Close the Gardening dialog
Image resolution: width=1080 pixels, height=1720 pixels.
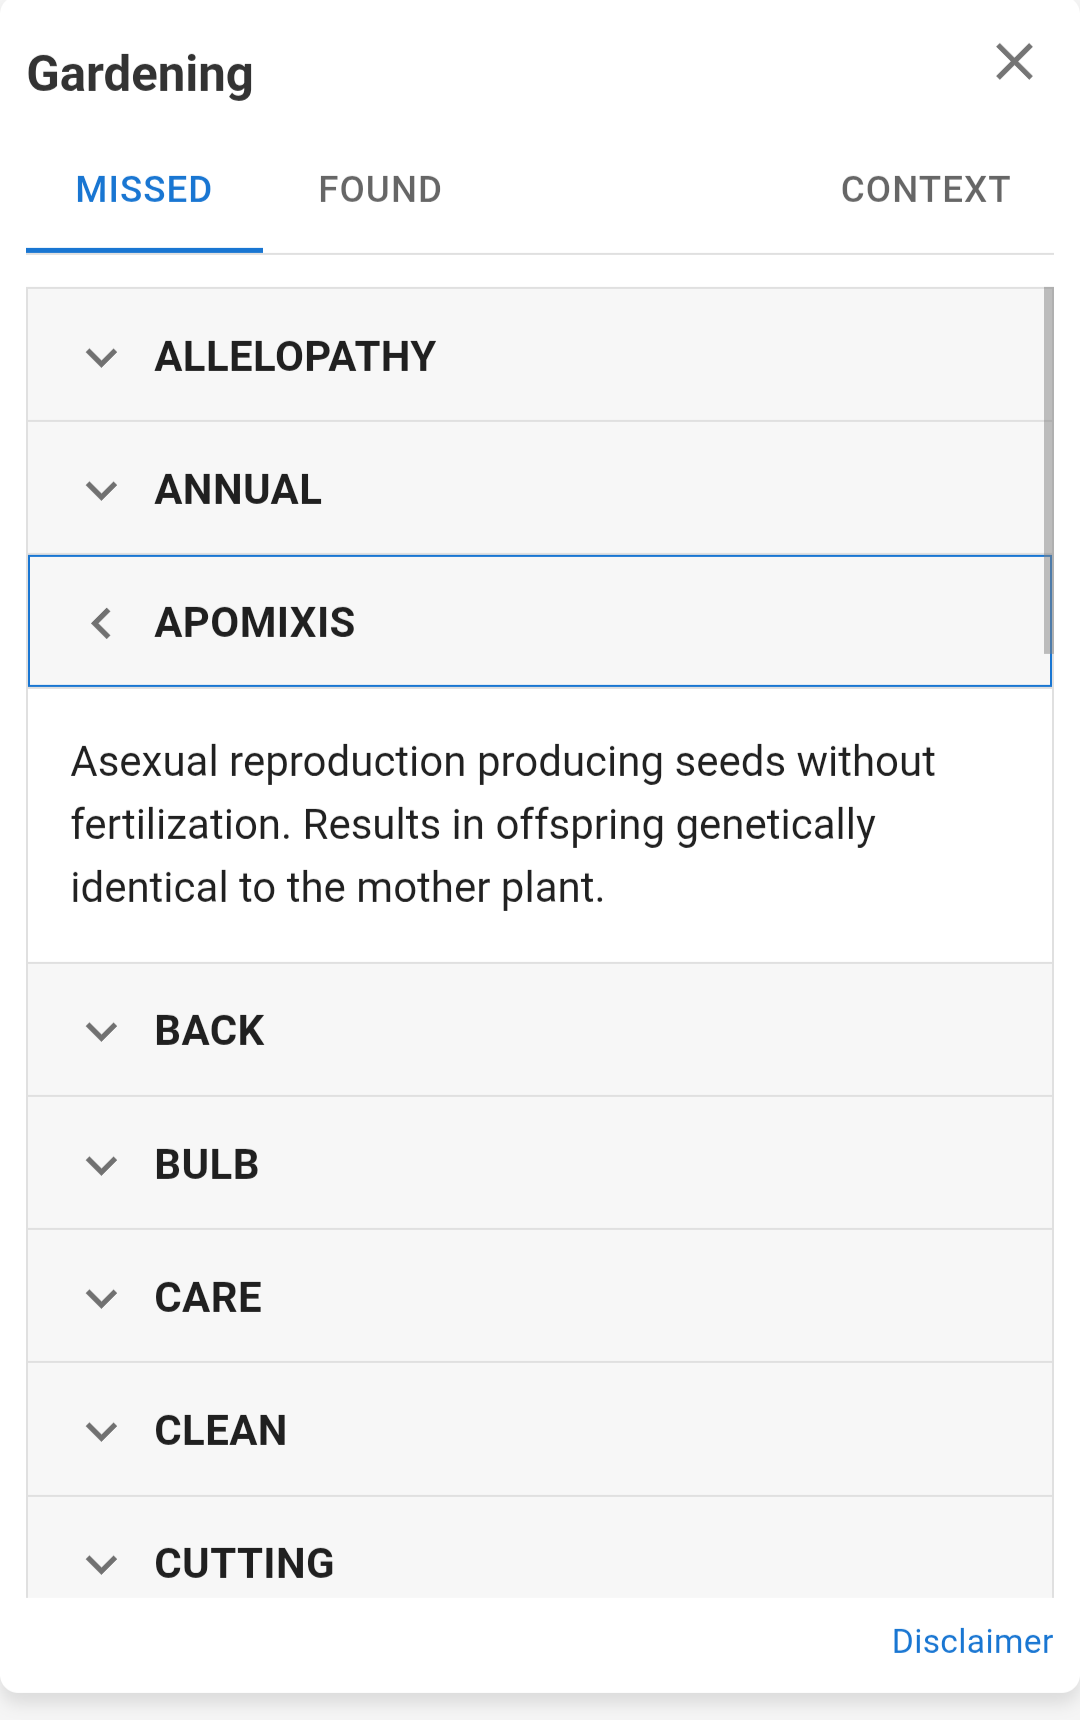coord(1014,62)
